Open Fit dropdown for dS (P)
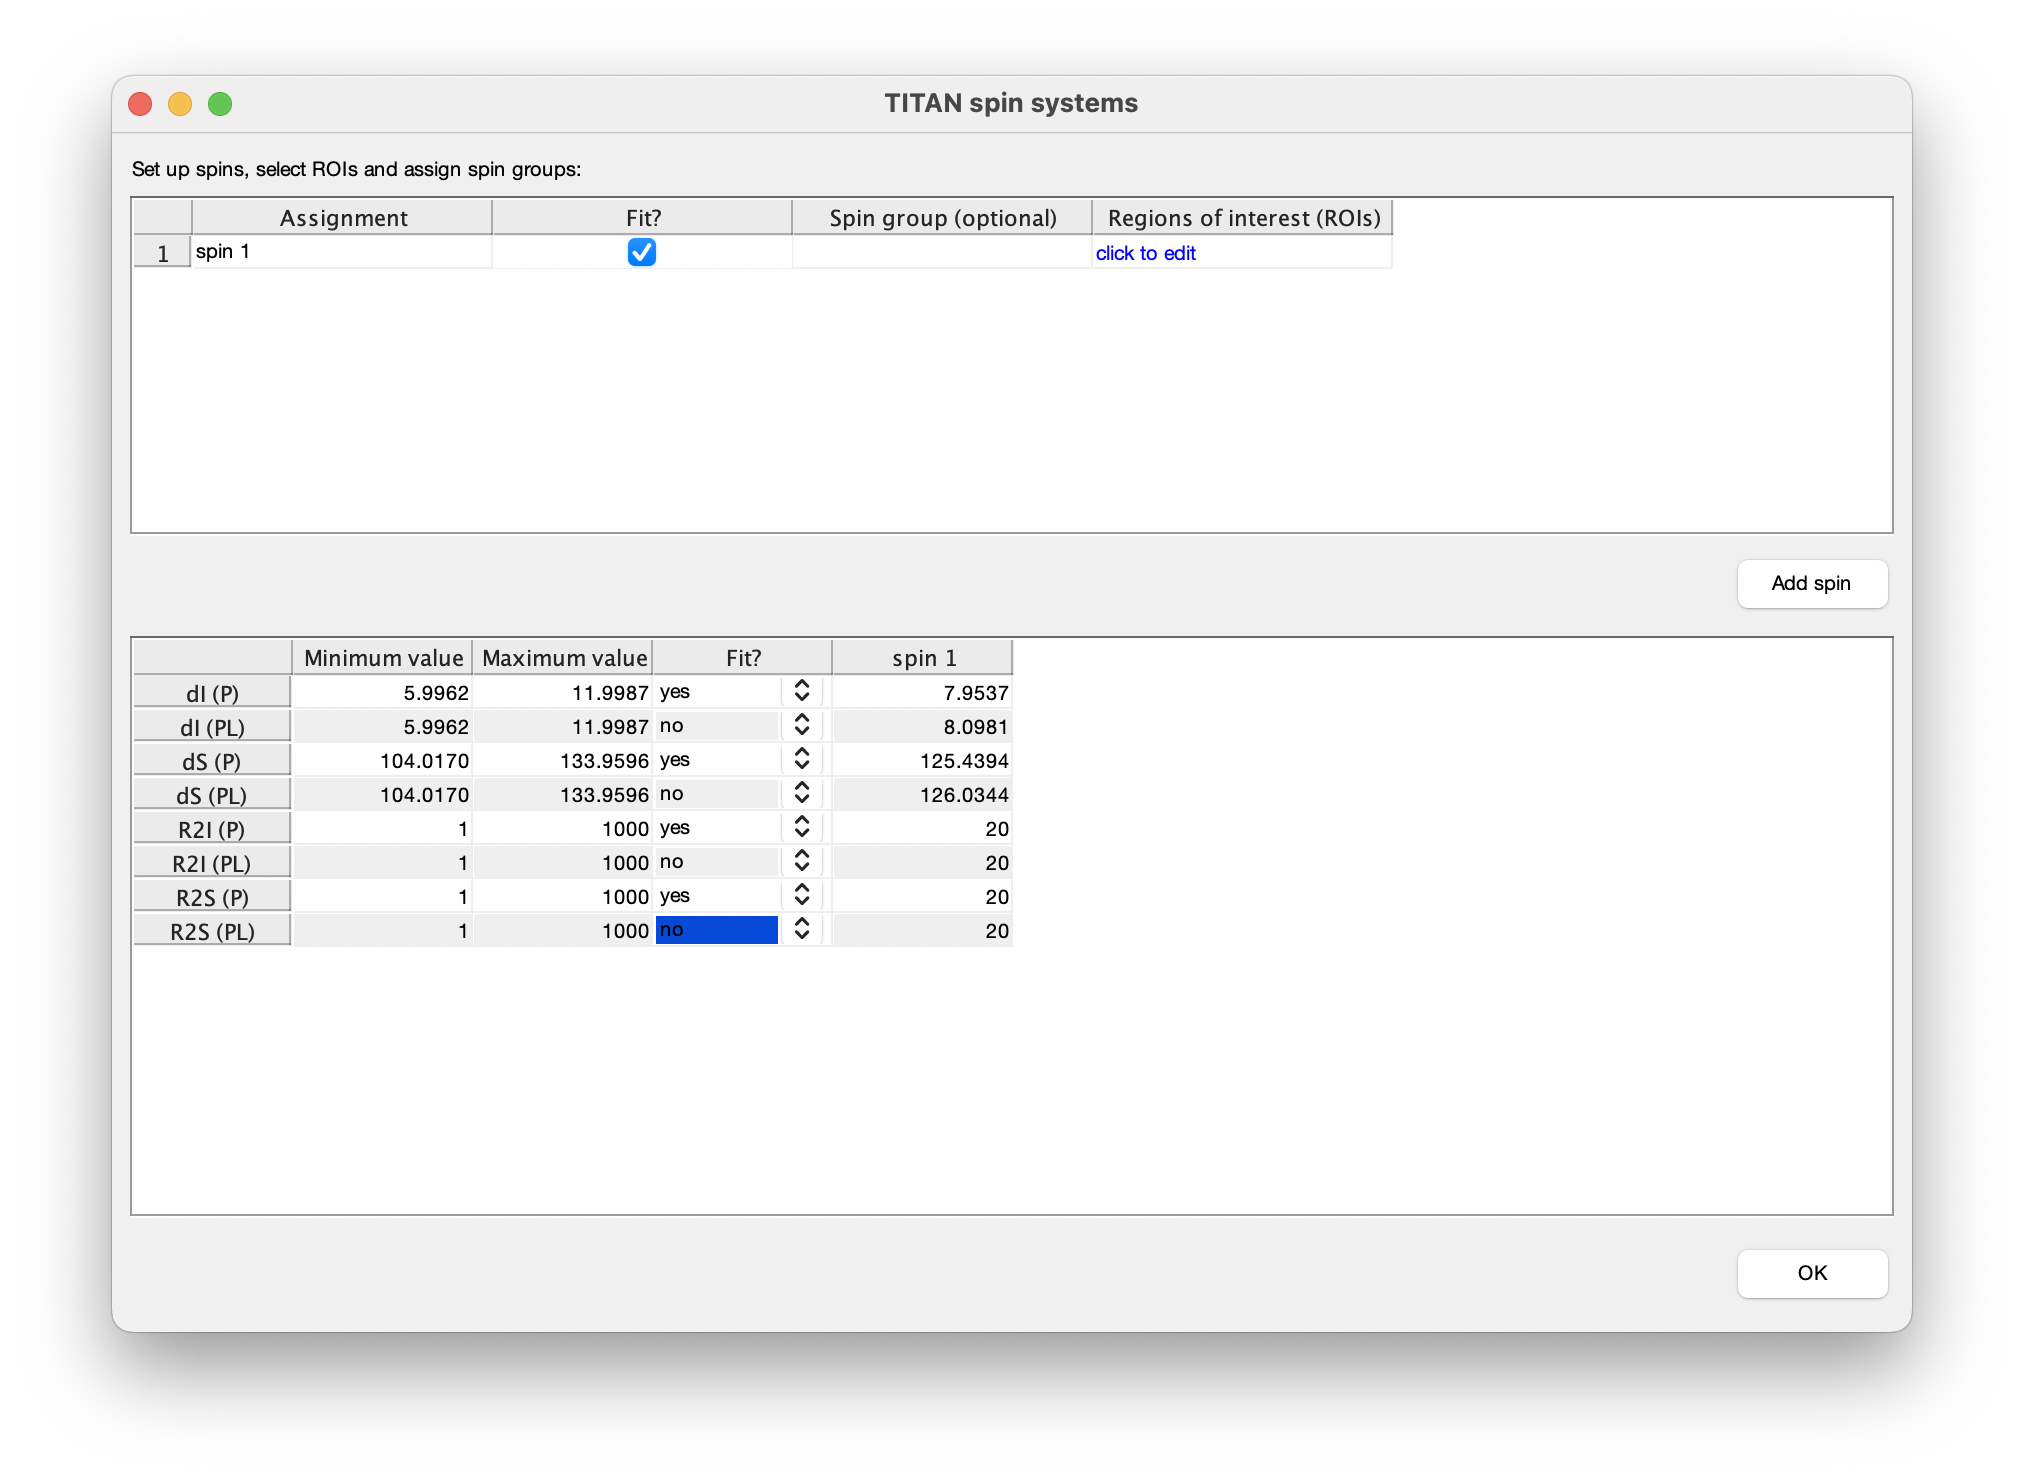 coord(802,760)
